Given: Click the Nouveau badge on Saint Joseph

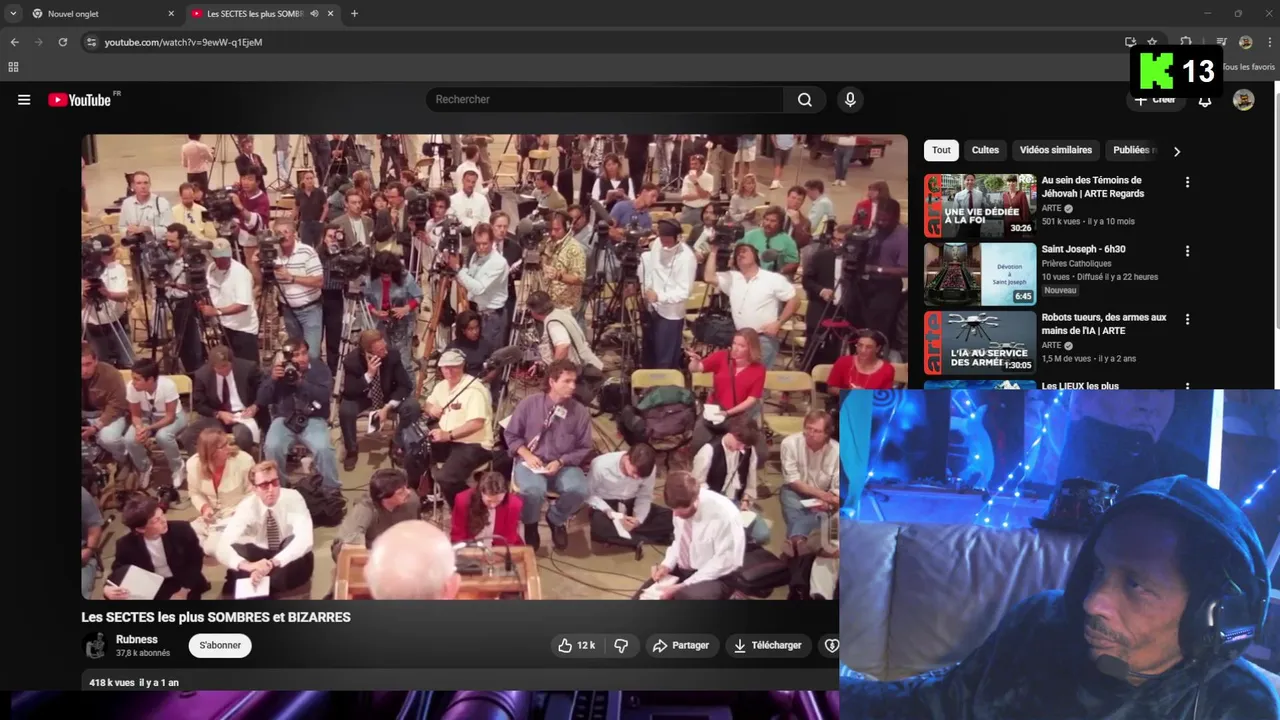Looking at the screenshot, I should coord(1060,291).
